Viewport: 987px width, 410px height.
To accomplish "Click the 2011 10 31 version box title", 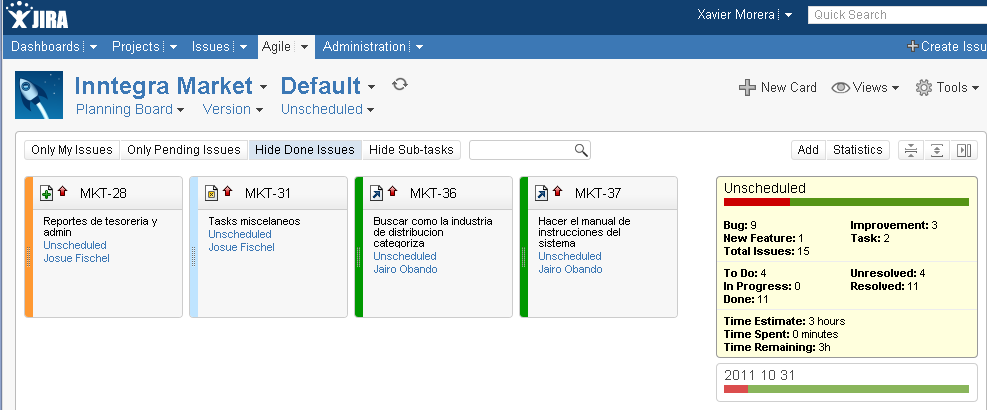I will pos(759,375).
